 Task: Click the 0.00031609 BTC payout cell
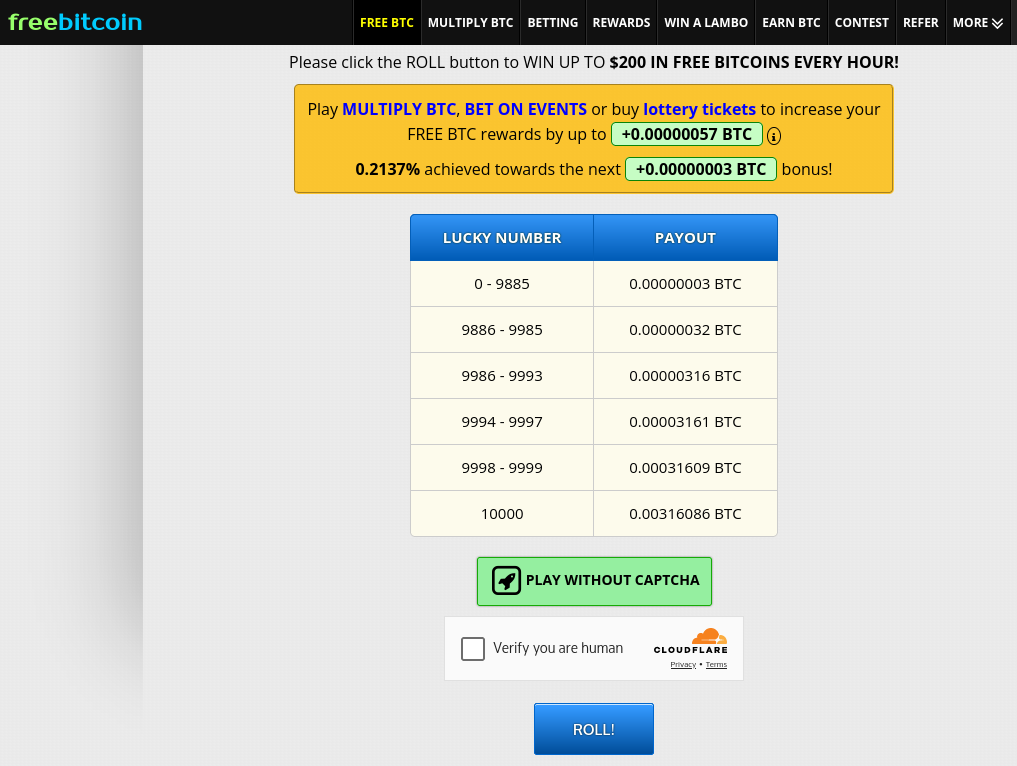tap(686, 468)
